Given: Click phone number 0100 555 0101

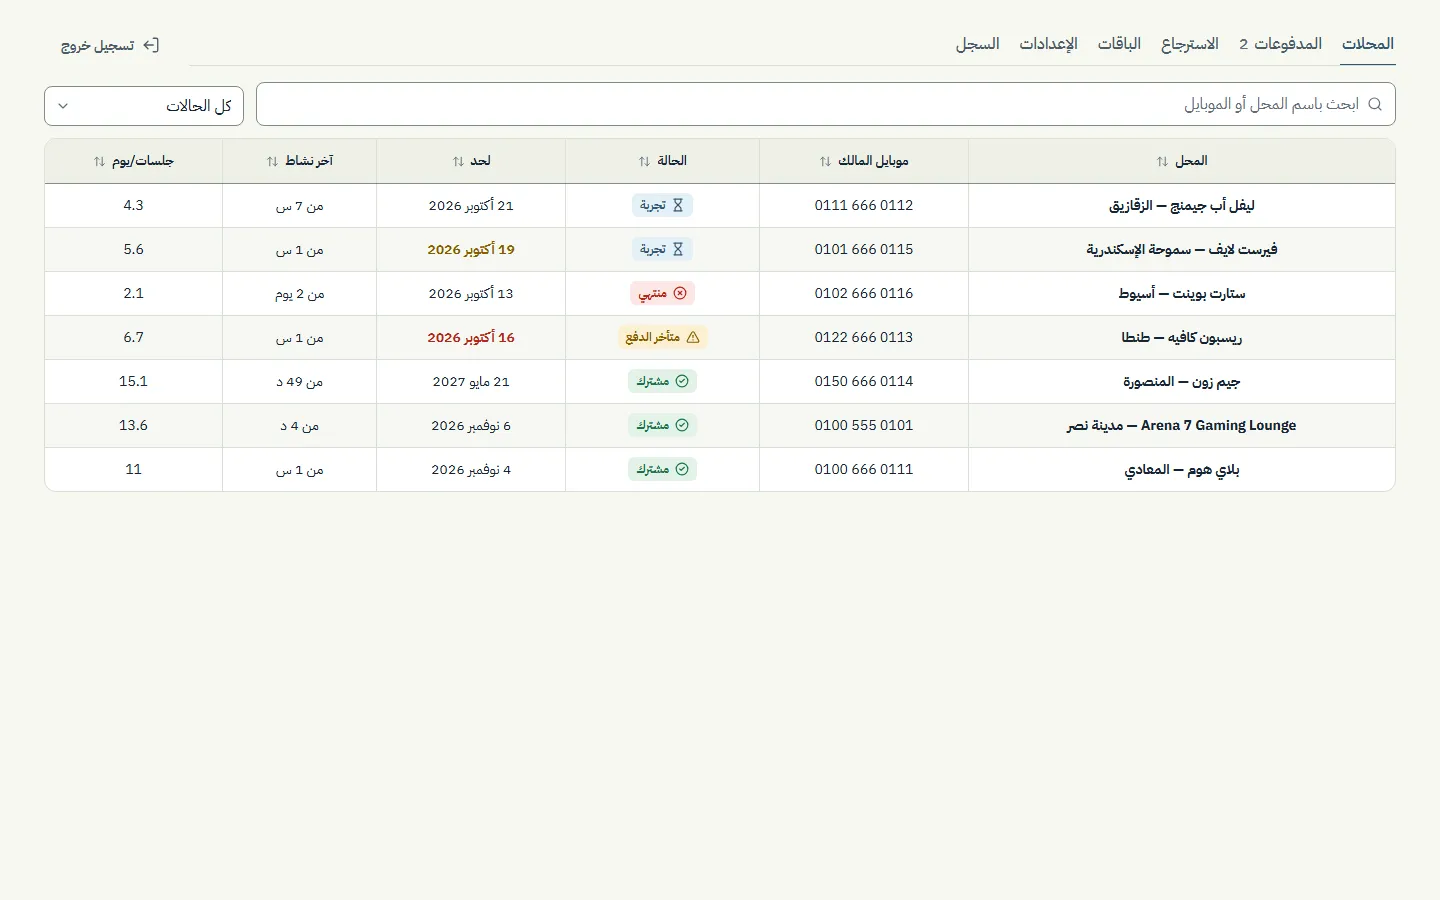Looking at the screenshot, I should [x=864, y=425].
